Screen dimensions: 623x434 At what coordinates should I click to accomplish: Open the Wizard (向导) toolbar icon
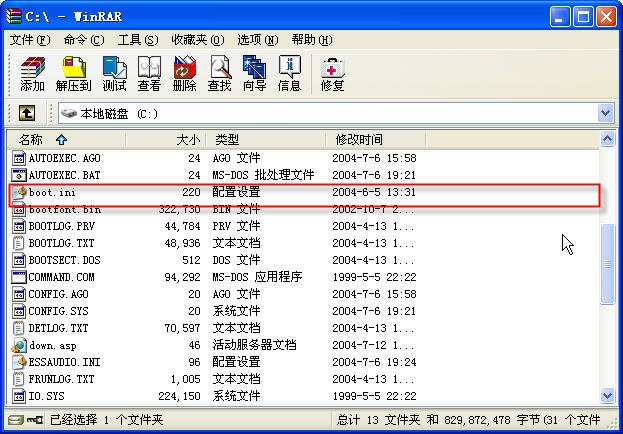tap(254, 74)
